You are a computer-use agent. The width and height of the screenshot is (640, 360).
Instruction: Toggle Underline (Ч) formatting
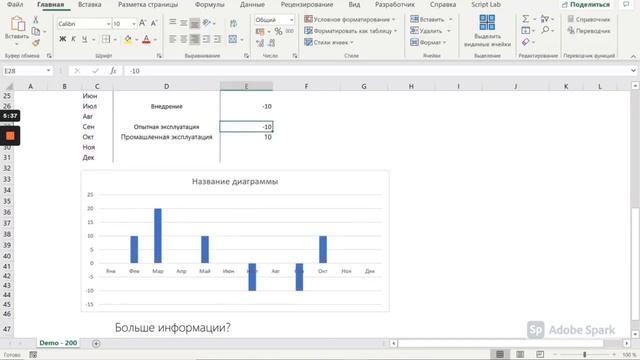click(x=84, y=39)
